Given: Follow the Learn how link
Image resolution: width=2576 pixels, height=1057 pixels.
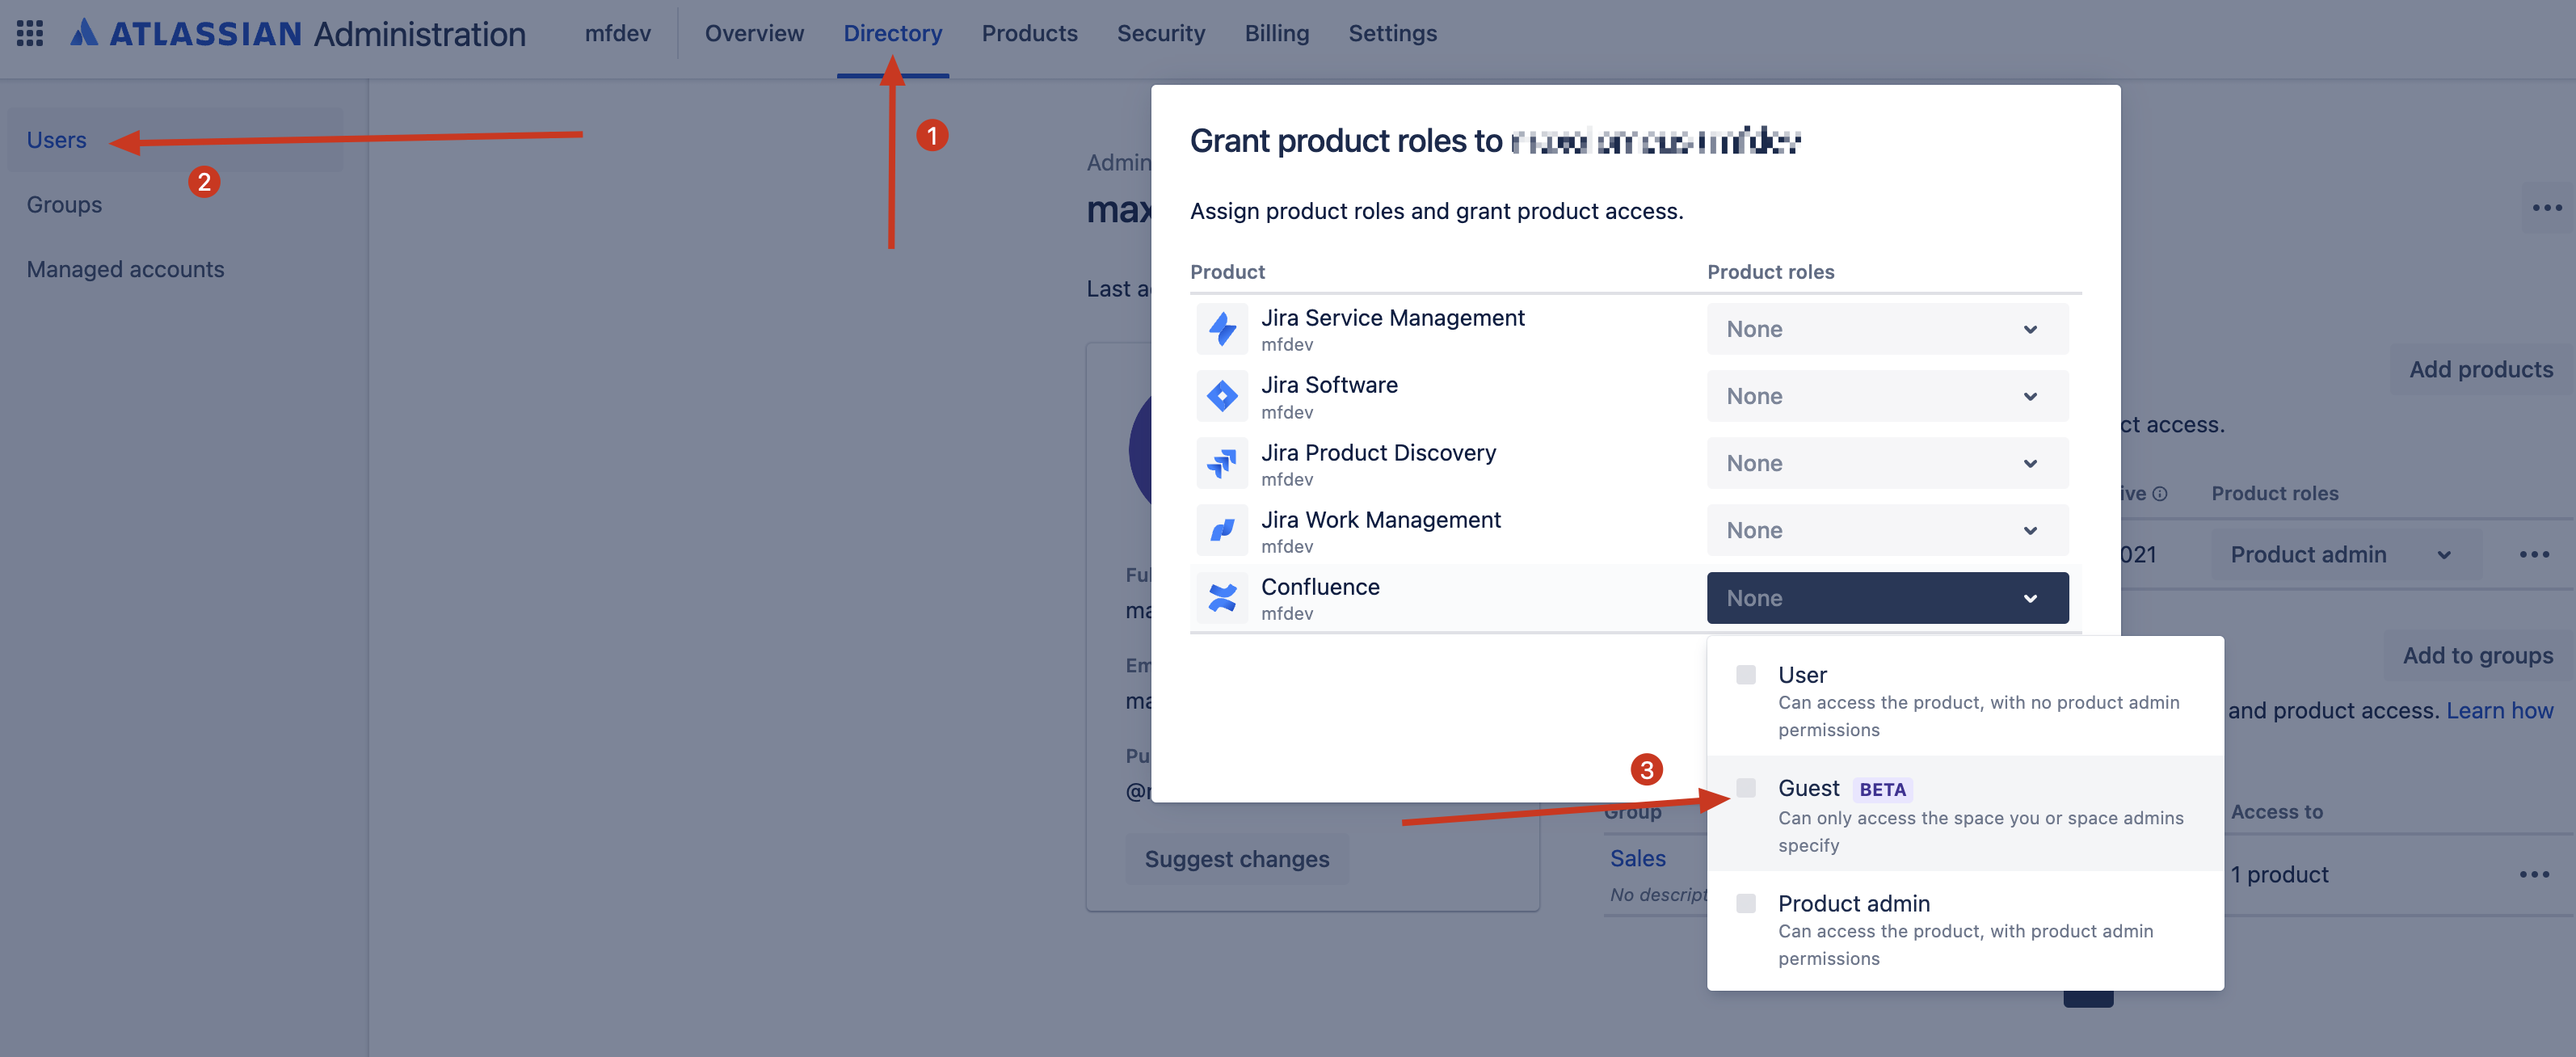Looking at the screenshot, I should (x=2500, y=710).
